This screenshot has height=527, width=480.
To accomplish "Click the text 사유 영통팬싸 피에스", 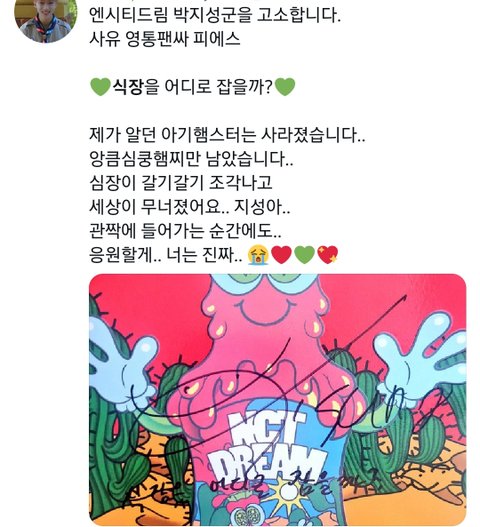I will tap(165, 39).
